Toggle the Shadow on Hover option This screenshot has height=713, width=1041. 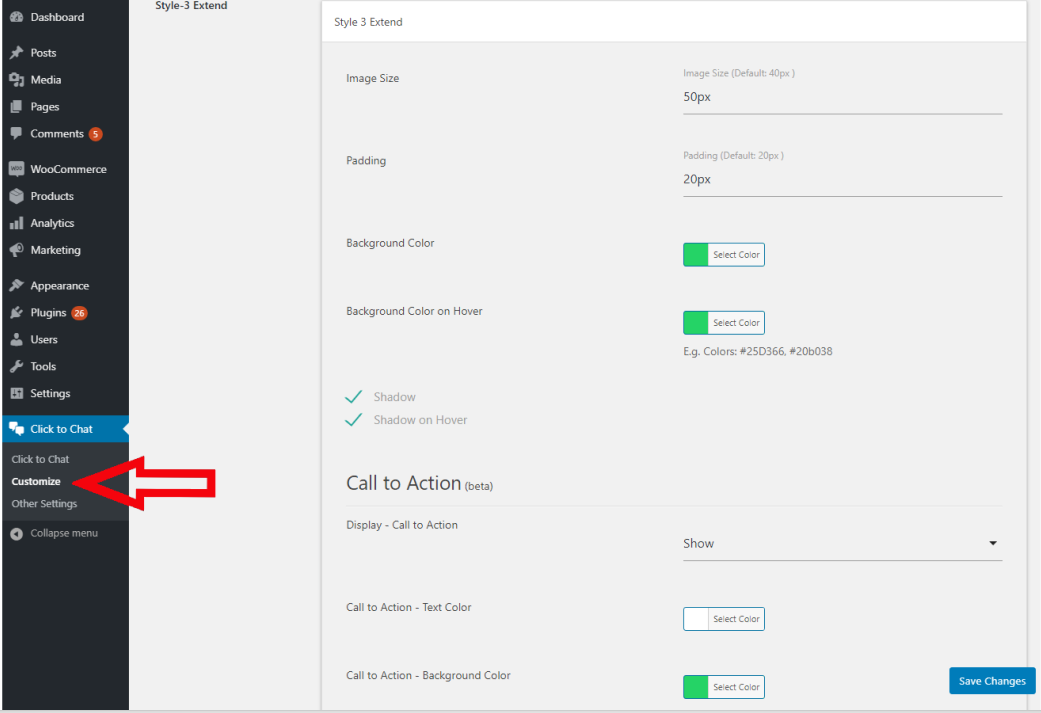pyautogui.click(x=354, y=419)
